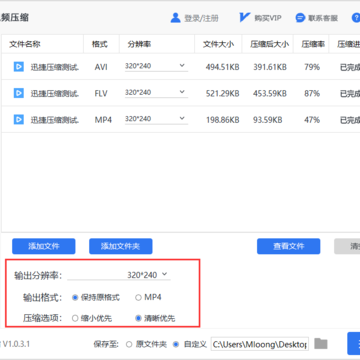This screenshot has width=360, height=360.
Task: Click the MP4 format cell in table
Action: point(103,120)
